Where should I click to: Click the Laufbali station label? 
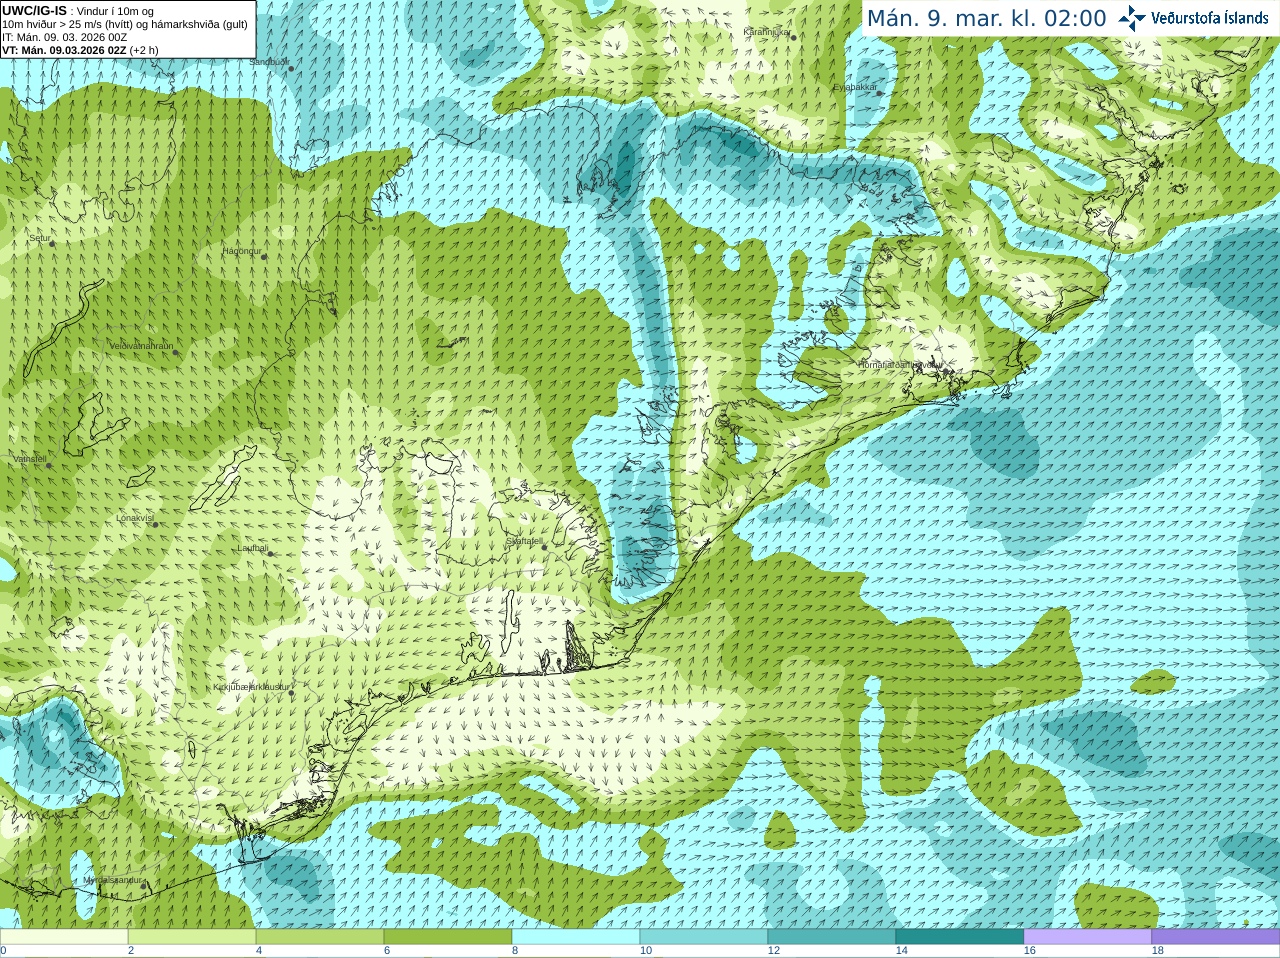[x=253, y=548]
